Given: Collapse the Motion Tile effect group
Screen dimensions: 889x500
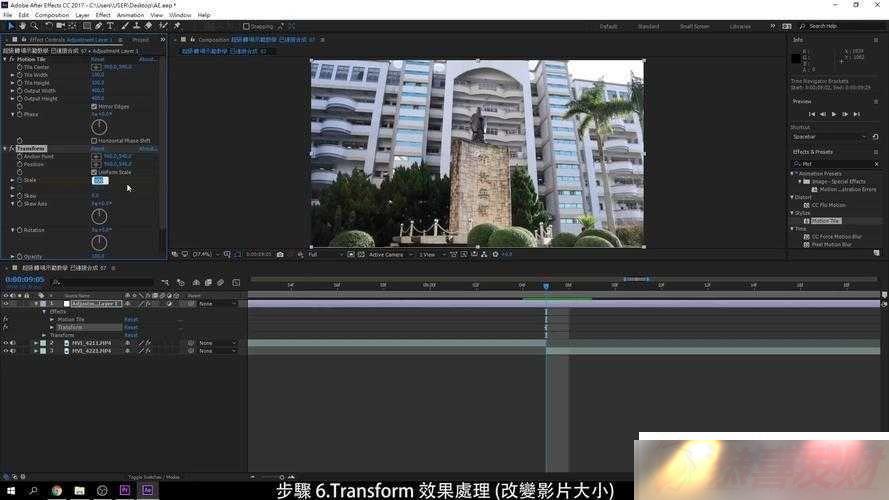Looking at the screenshot, I should click(x=5, y=59).
